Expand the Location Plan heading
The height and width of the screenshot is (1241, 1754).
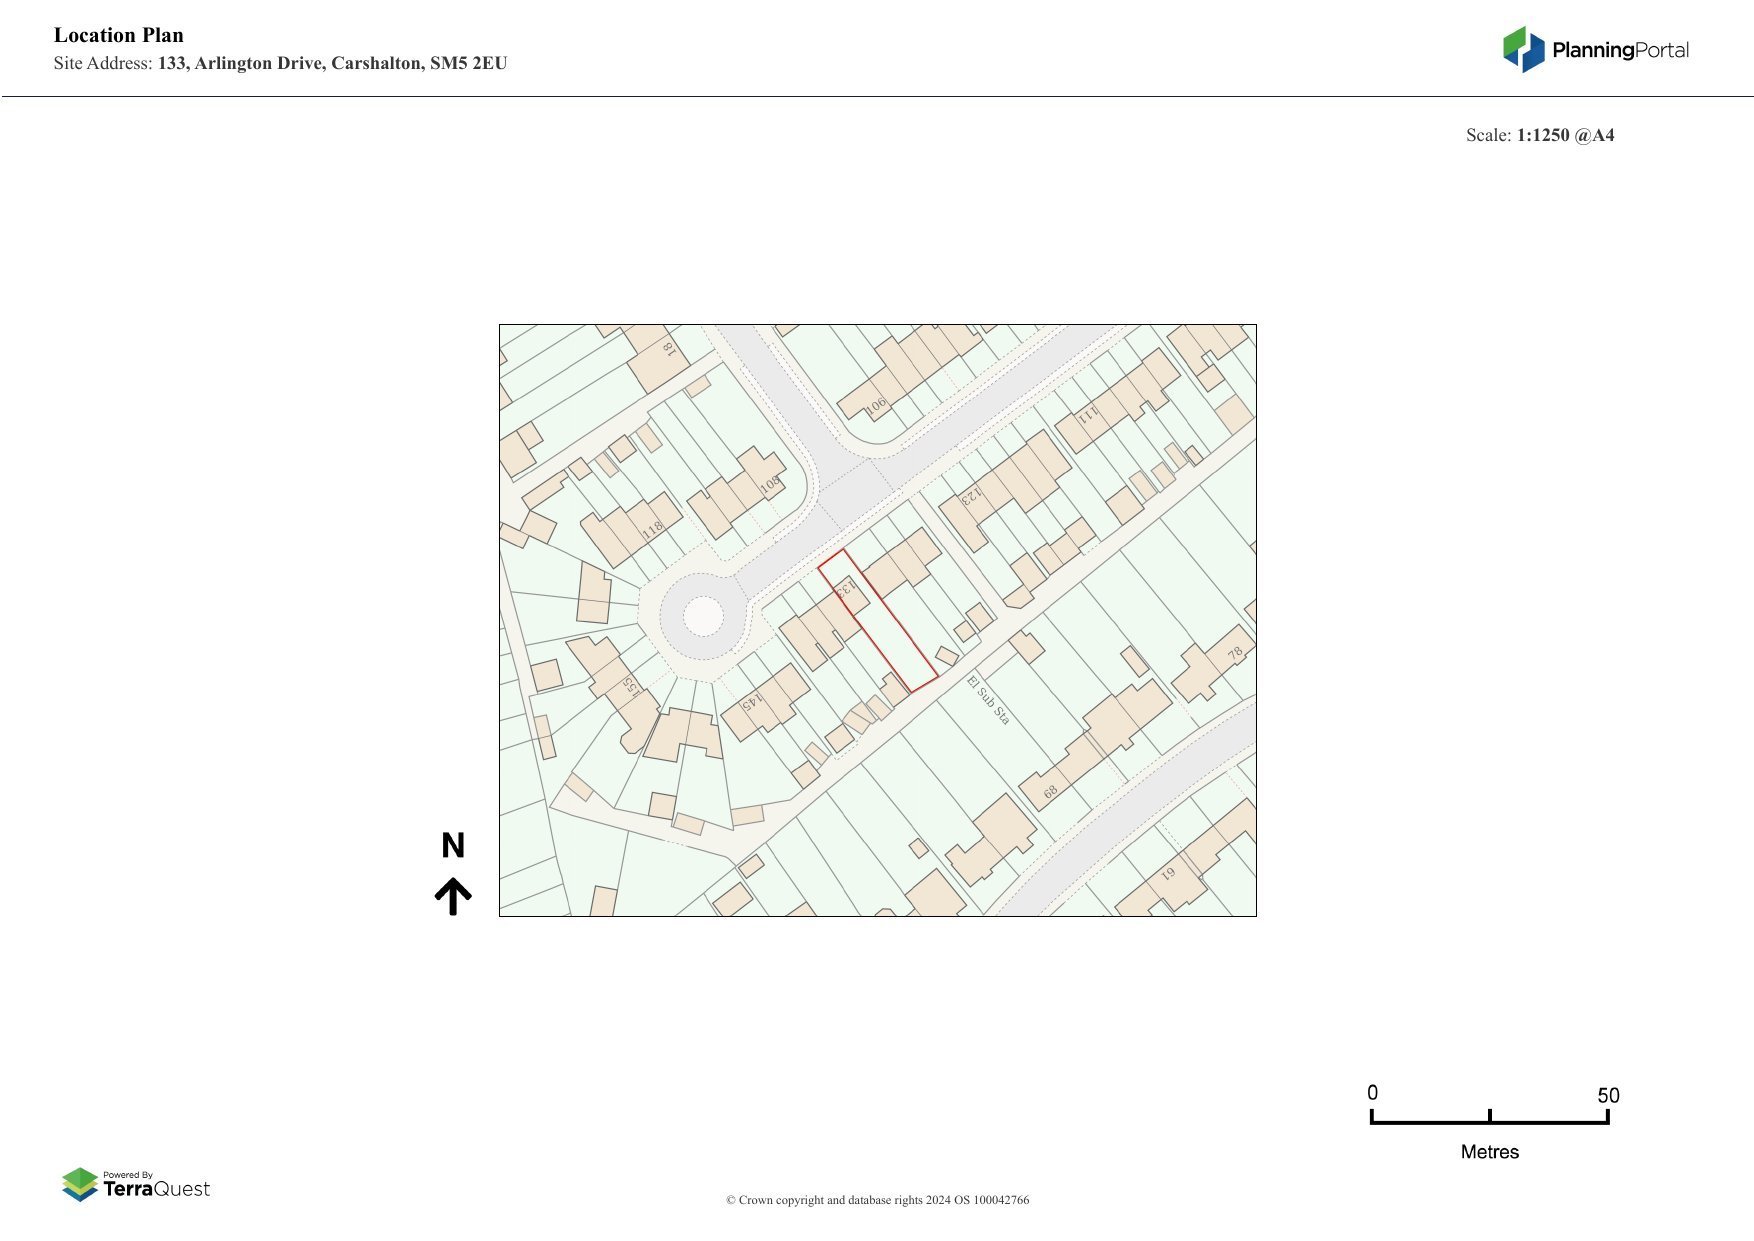click(x=118, y=35)
